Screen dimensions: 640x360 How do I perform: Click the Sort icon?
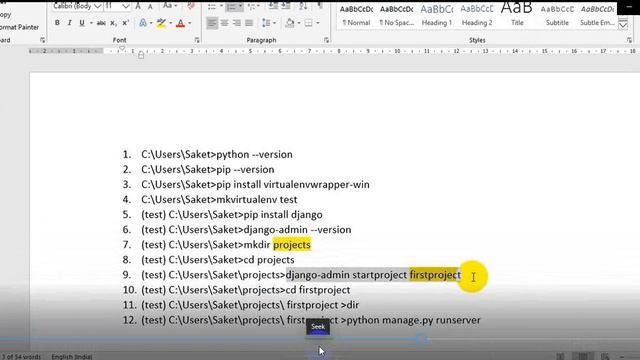[x=303, y=6]
